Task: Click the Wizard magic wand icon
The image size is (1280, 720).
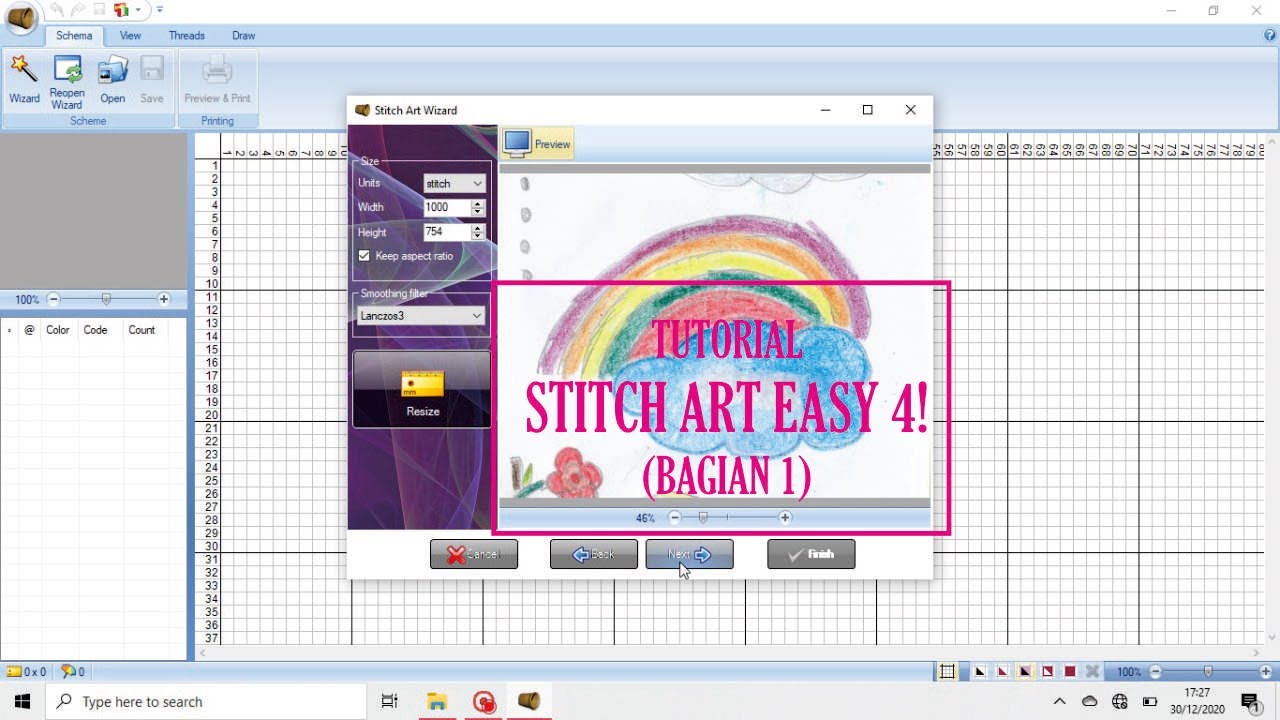Action: pyautogui.click(x=24, y=70)
